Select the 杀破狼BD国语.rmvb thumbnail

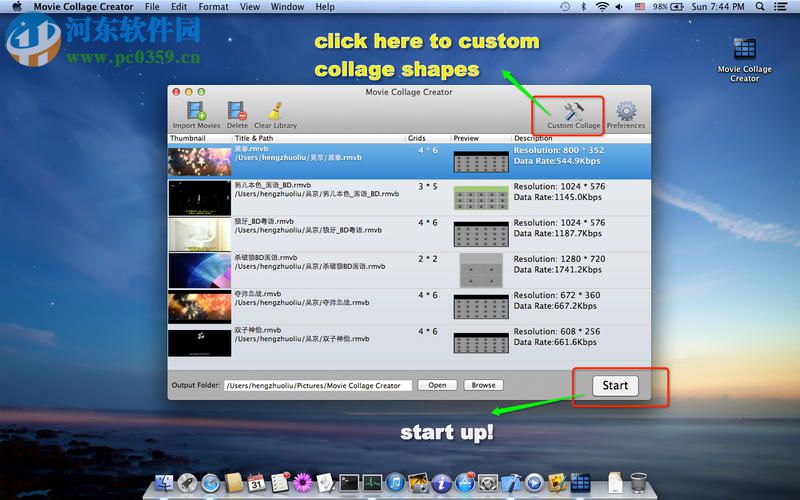click(199, 270)
